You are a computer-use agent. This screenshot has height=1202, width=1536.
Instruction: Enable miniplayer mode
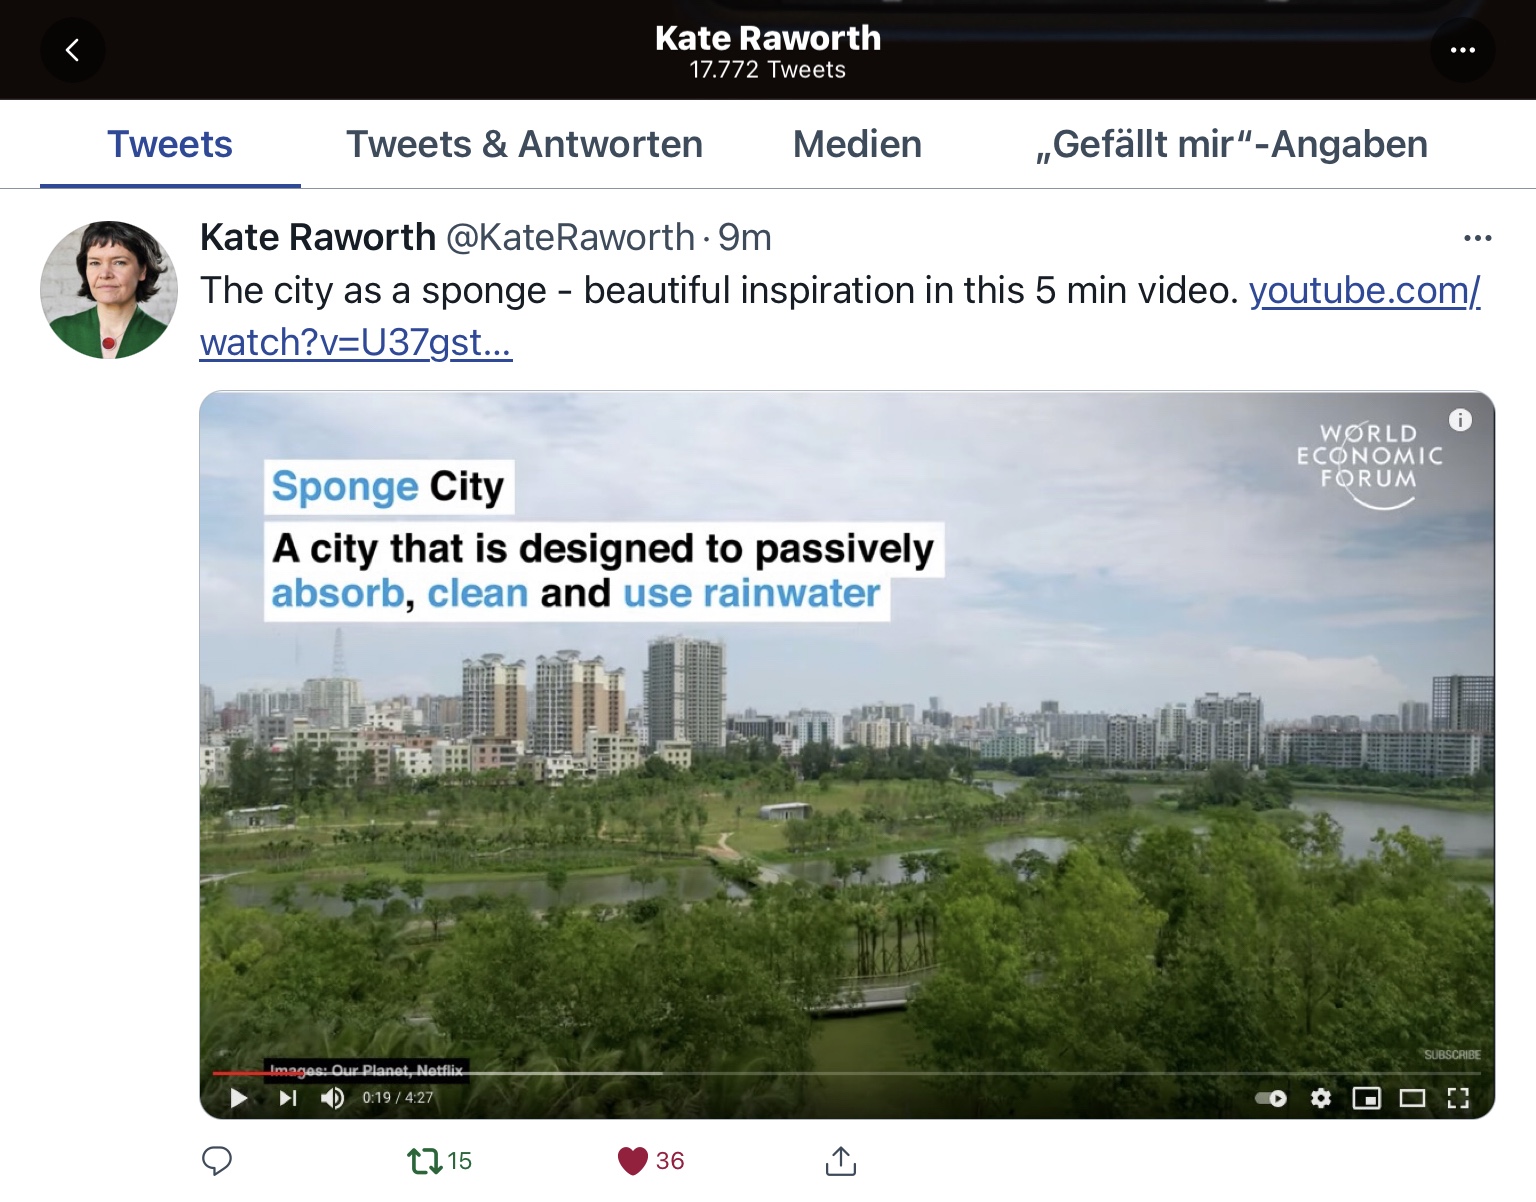pos(1366,1099)
